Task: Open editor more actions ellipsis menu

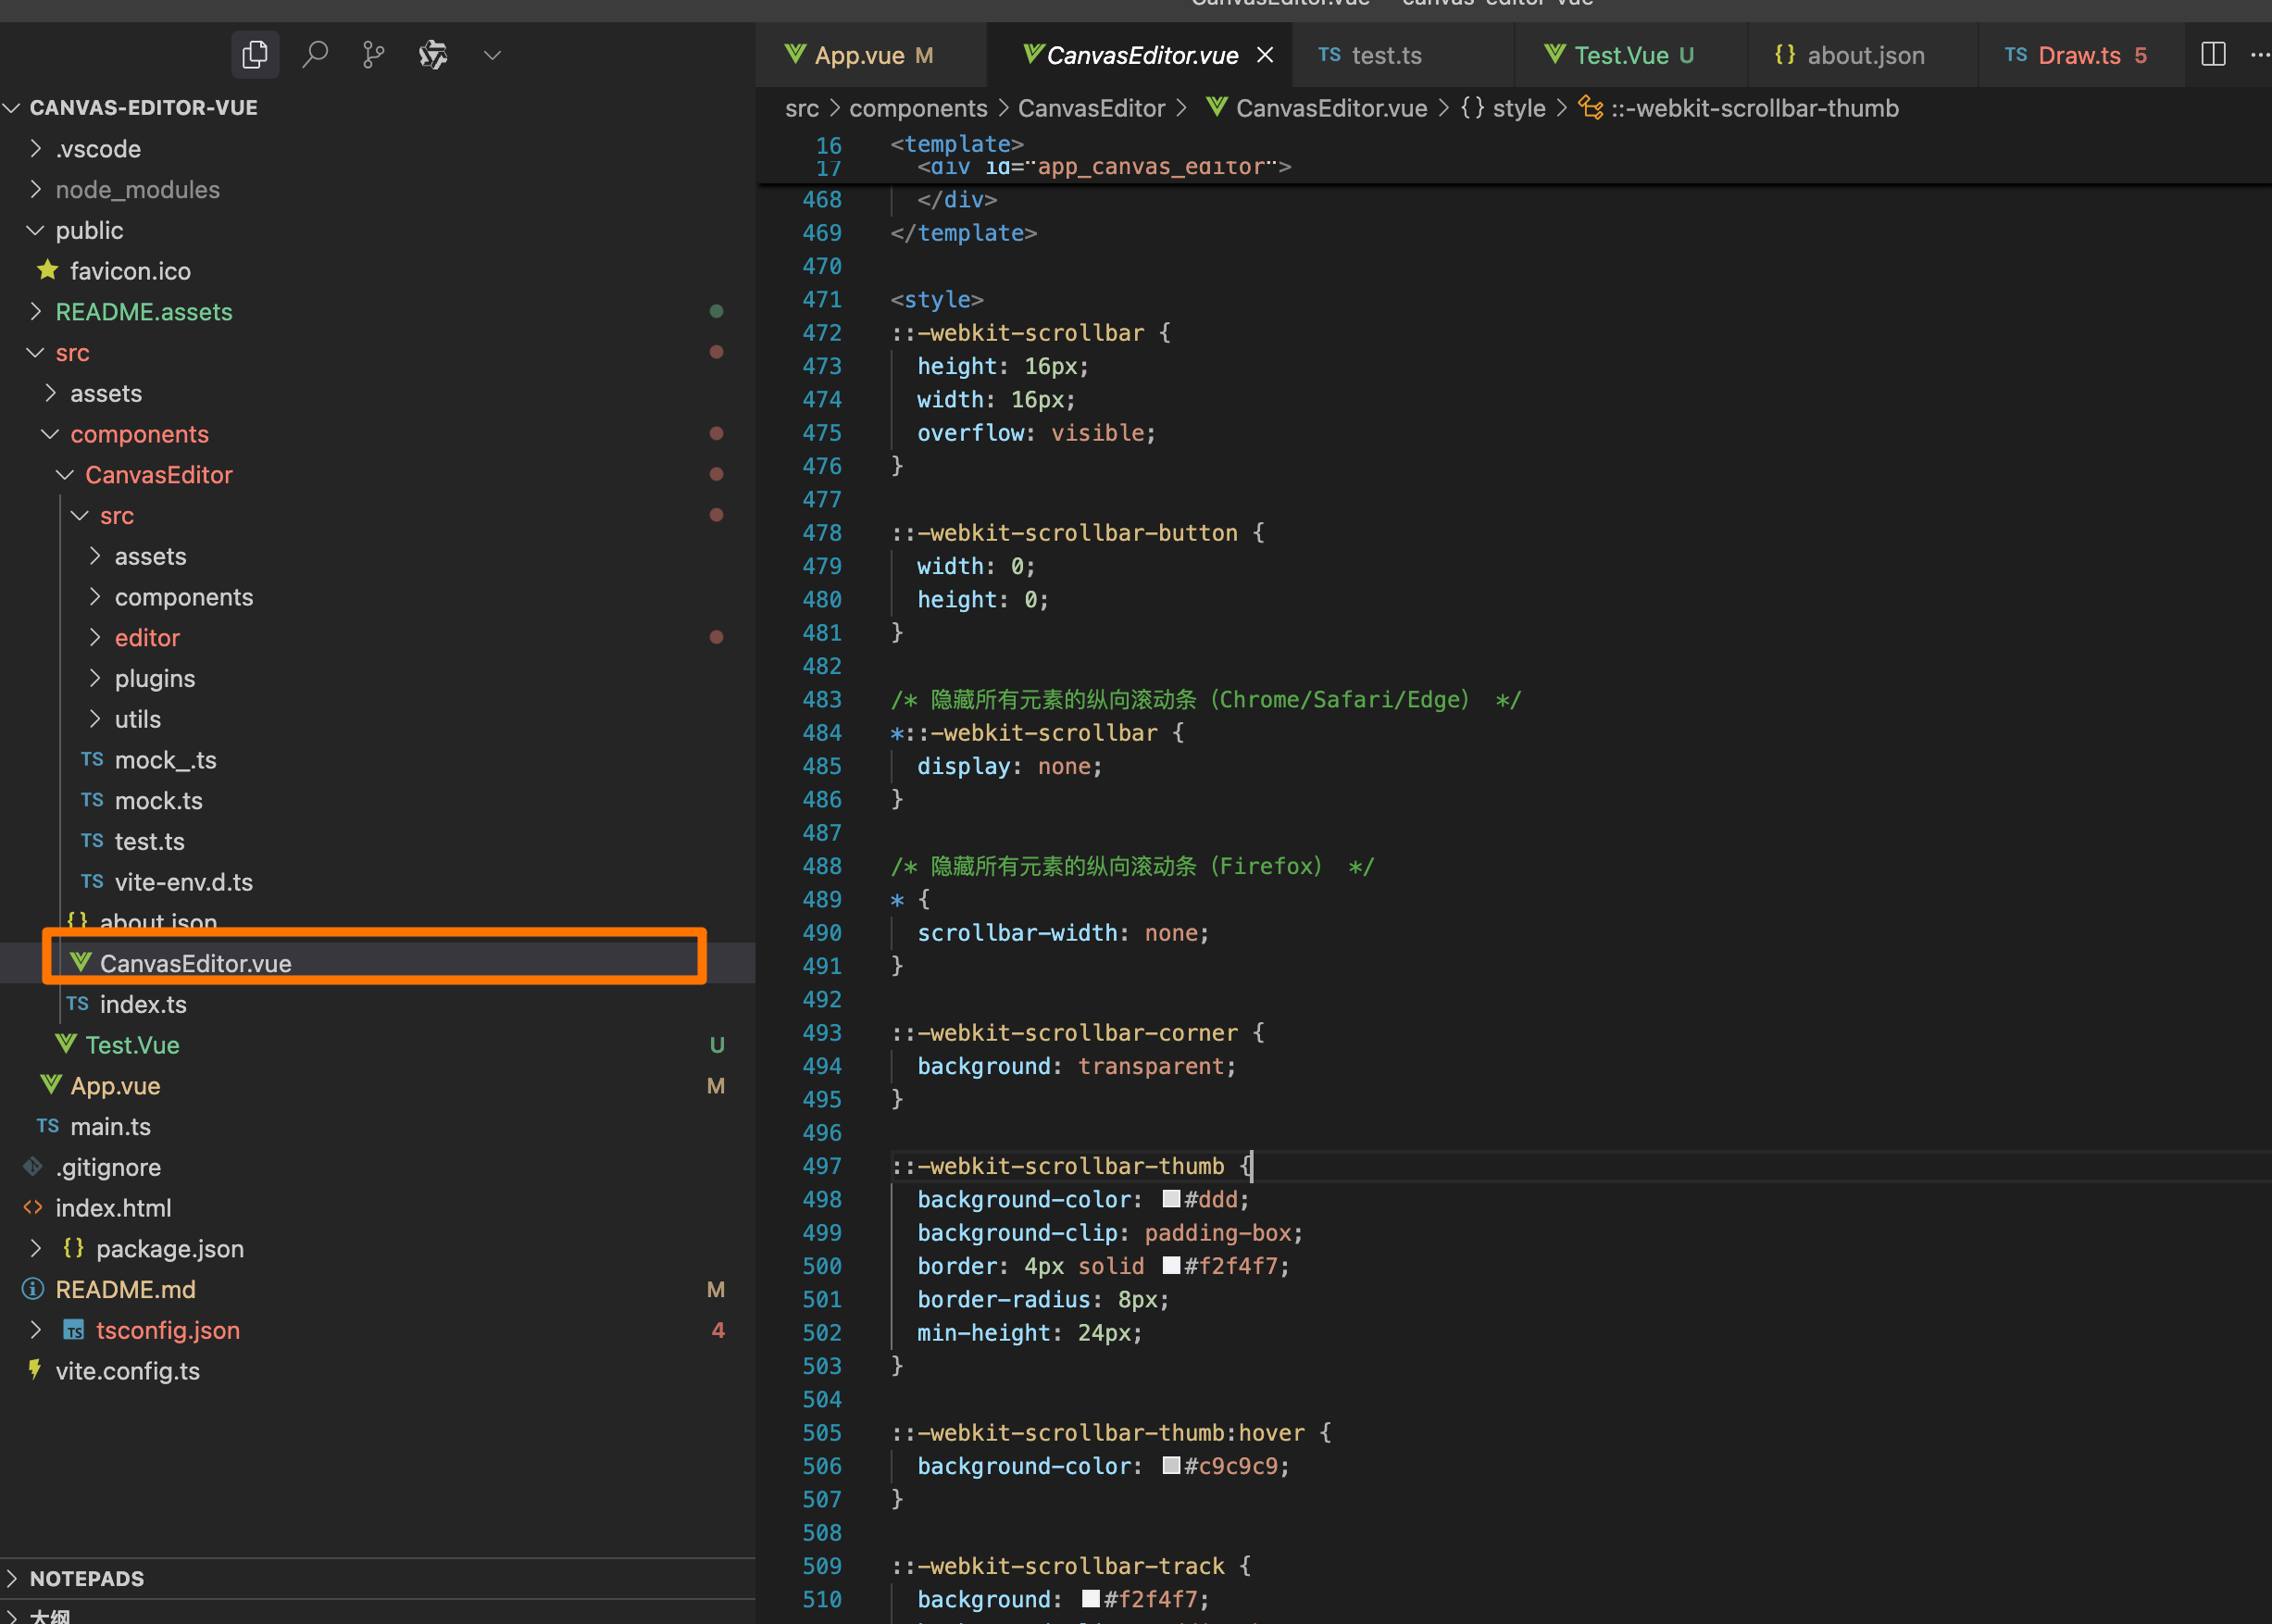Action: tap(2258, 54)
